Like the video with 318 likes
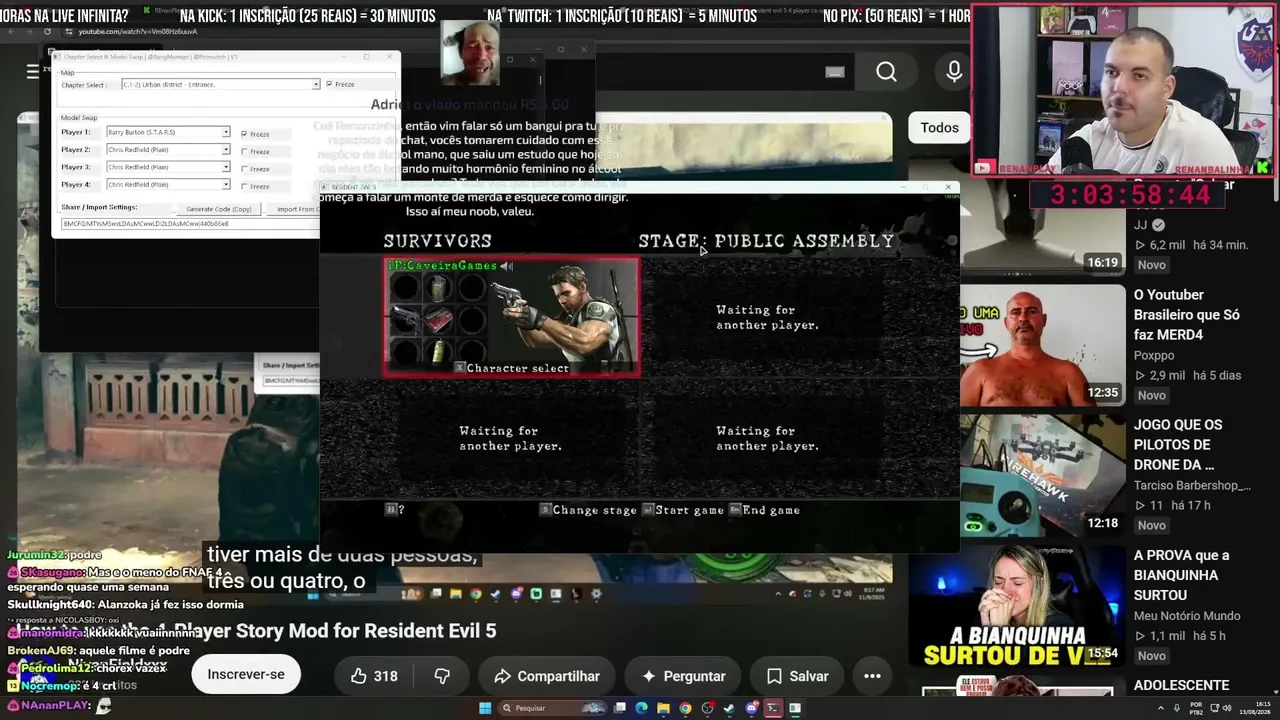The image size is (1280, 720). tap(374, 676)
